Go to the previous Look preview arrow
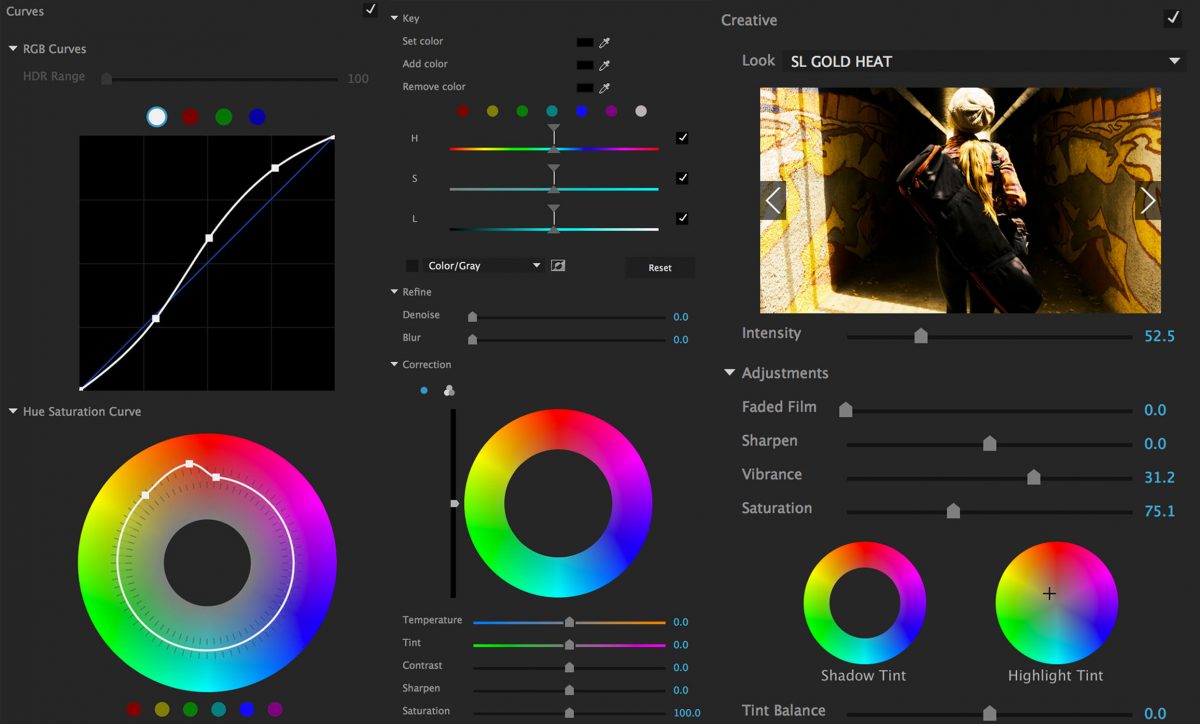 [x=773, y=201]
